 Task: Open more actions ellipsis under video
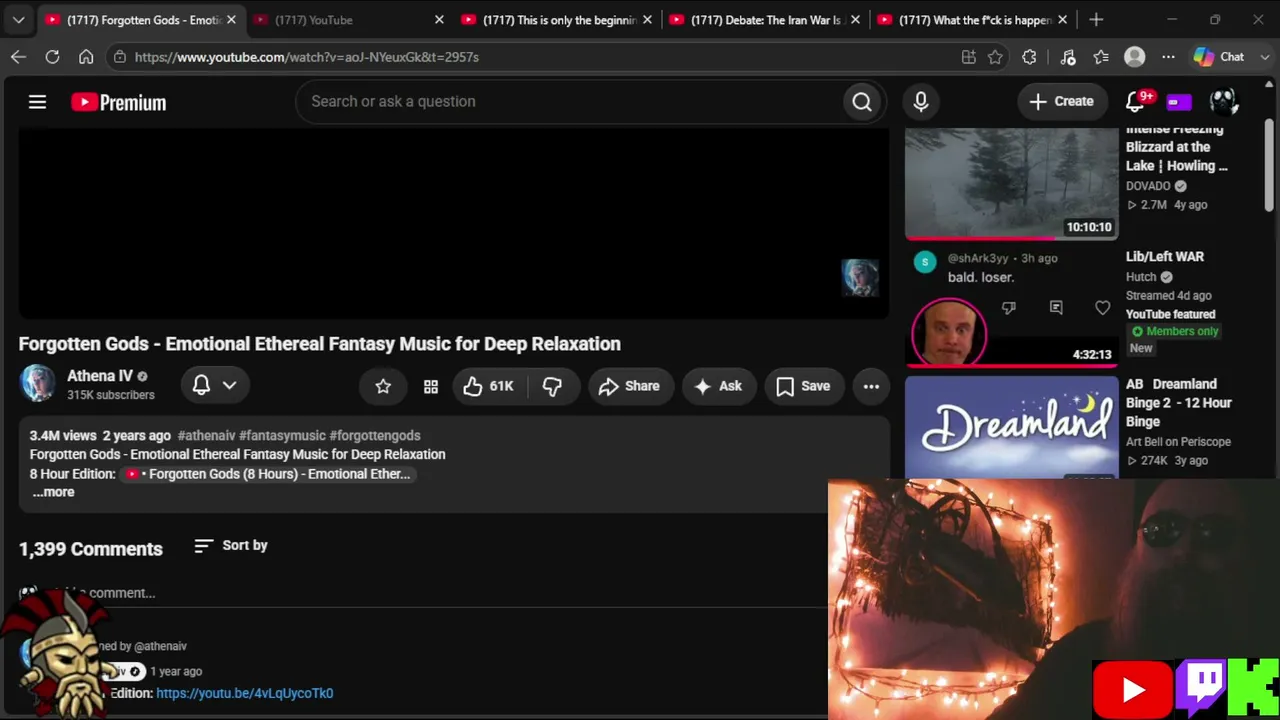[x=871, y=386]
